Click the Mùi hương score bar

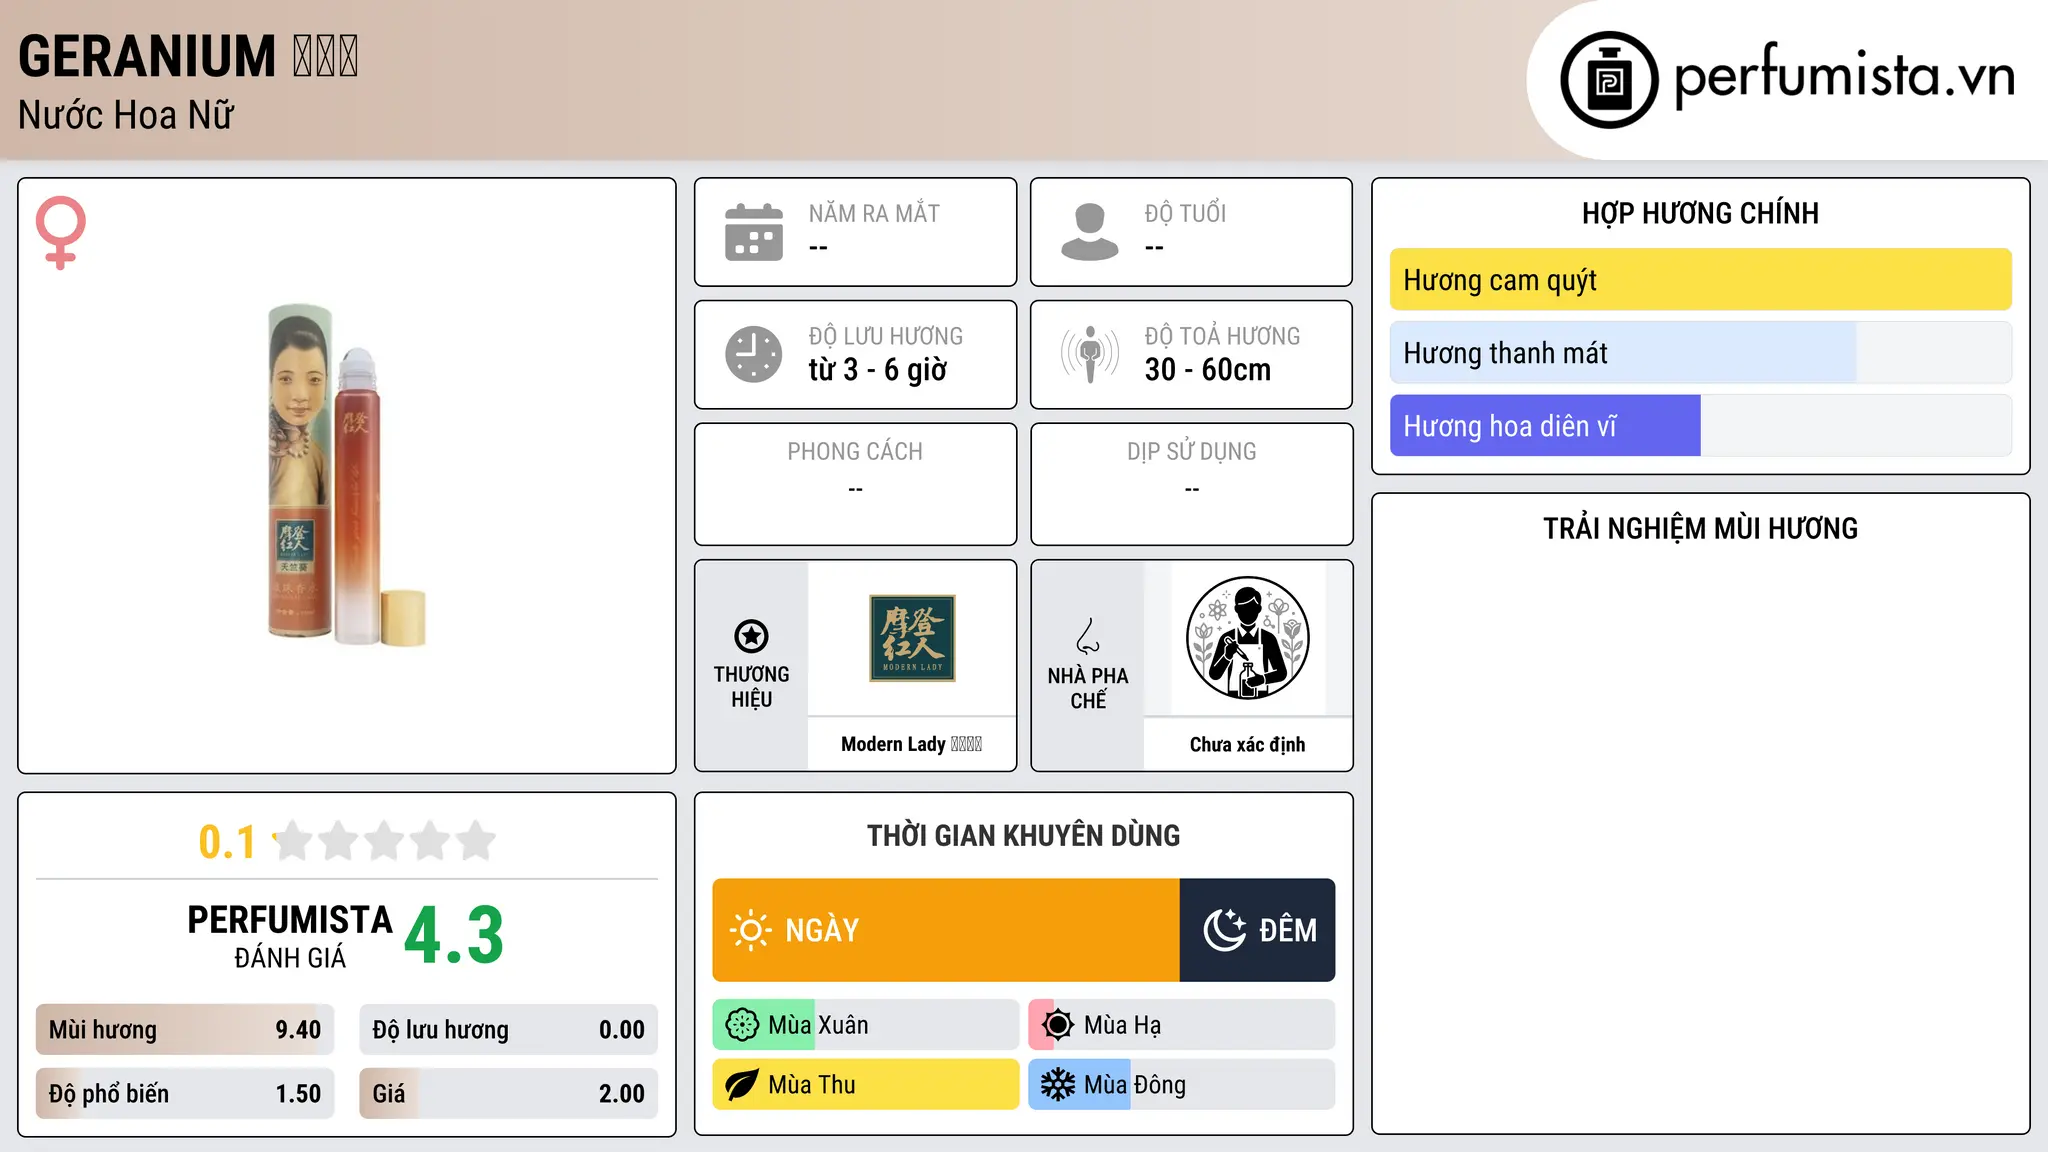point(185,1029)
